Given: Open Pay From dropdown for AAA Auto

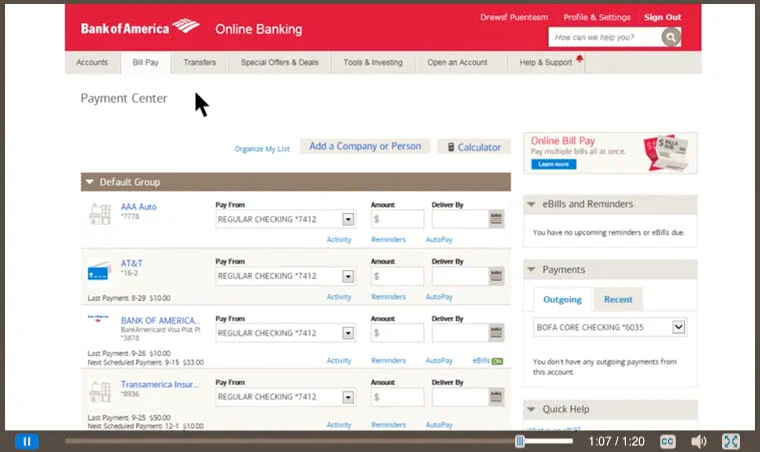Looking at the screenshot, I should pyautogui.click(x=348, y=219).
